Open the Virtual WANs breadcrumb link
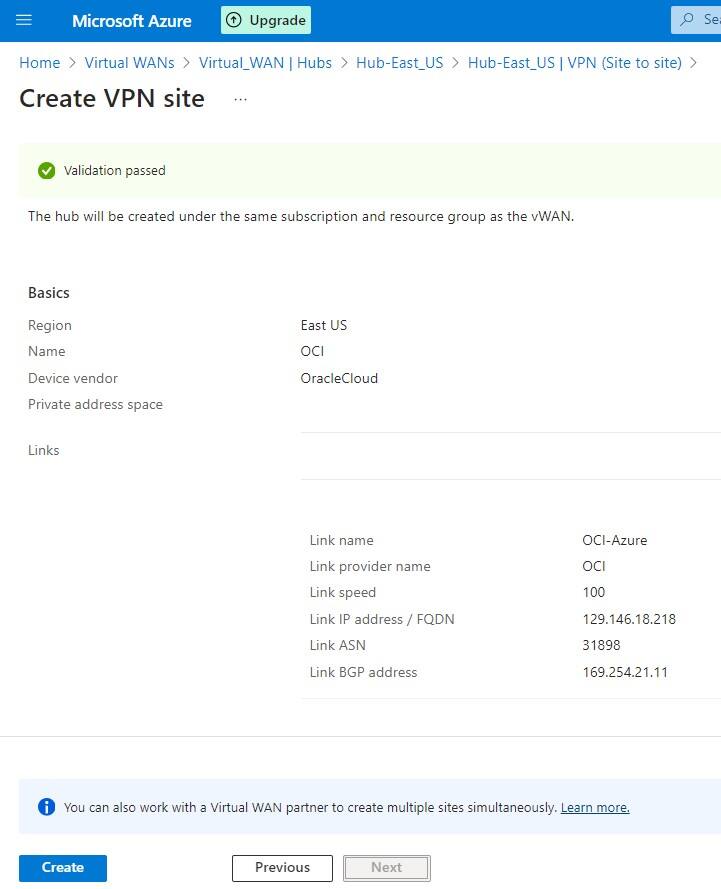 click(x=129, y=62)
